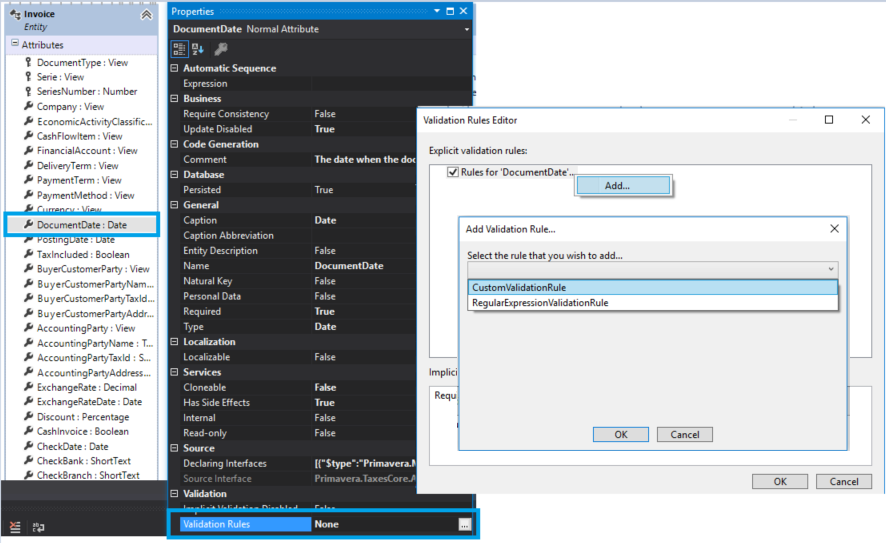
Task: Click the Alphabetical sort icon in the Properties toolbar
Action: pos(198,49)
